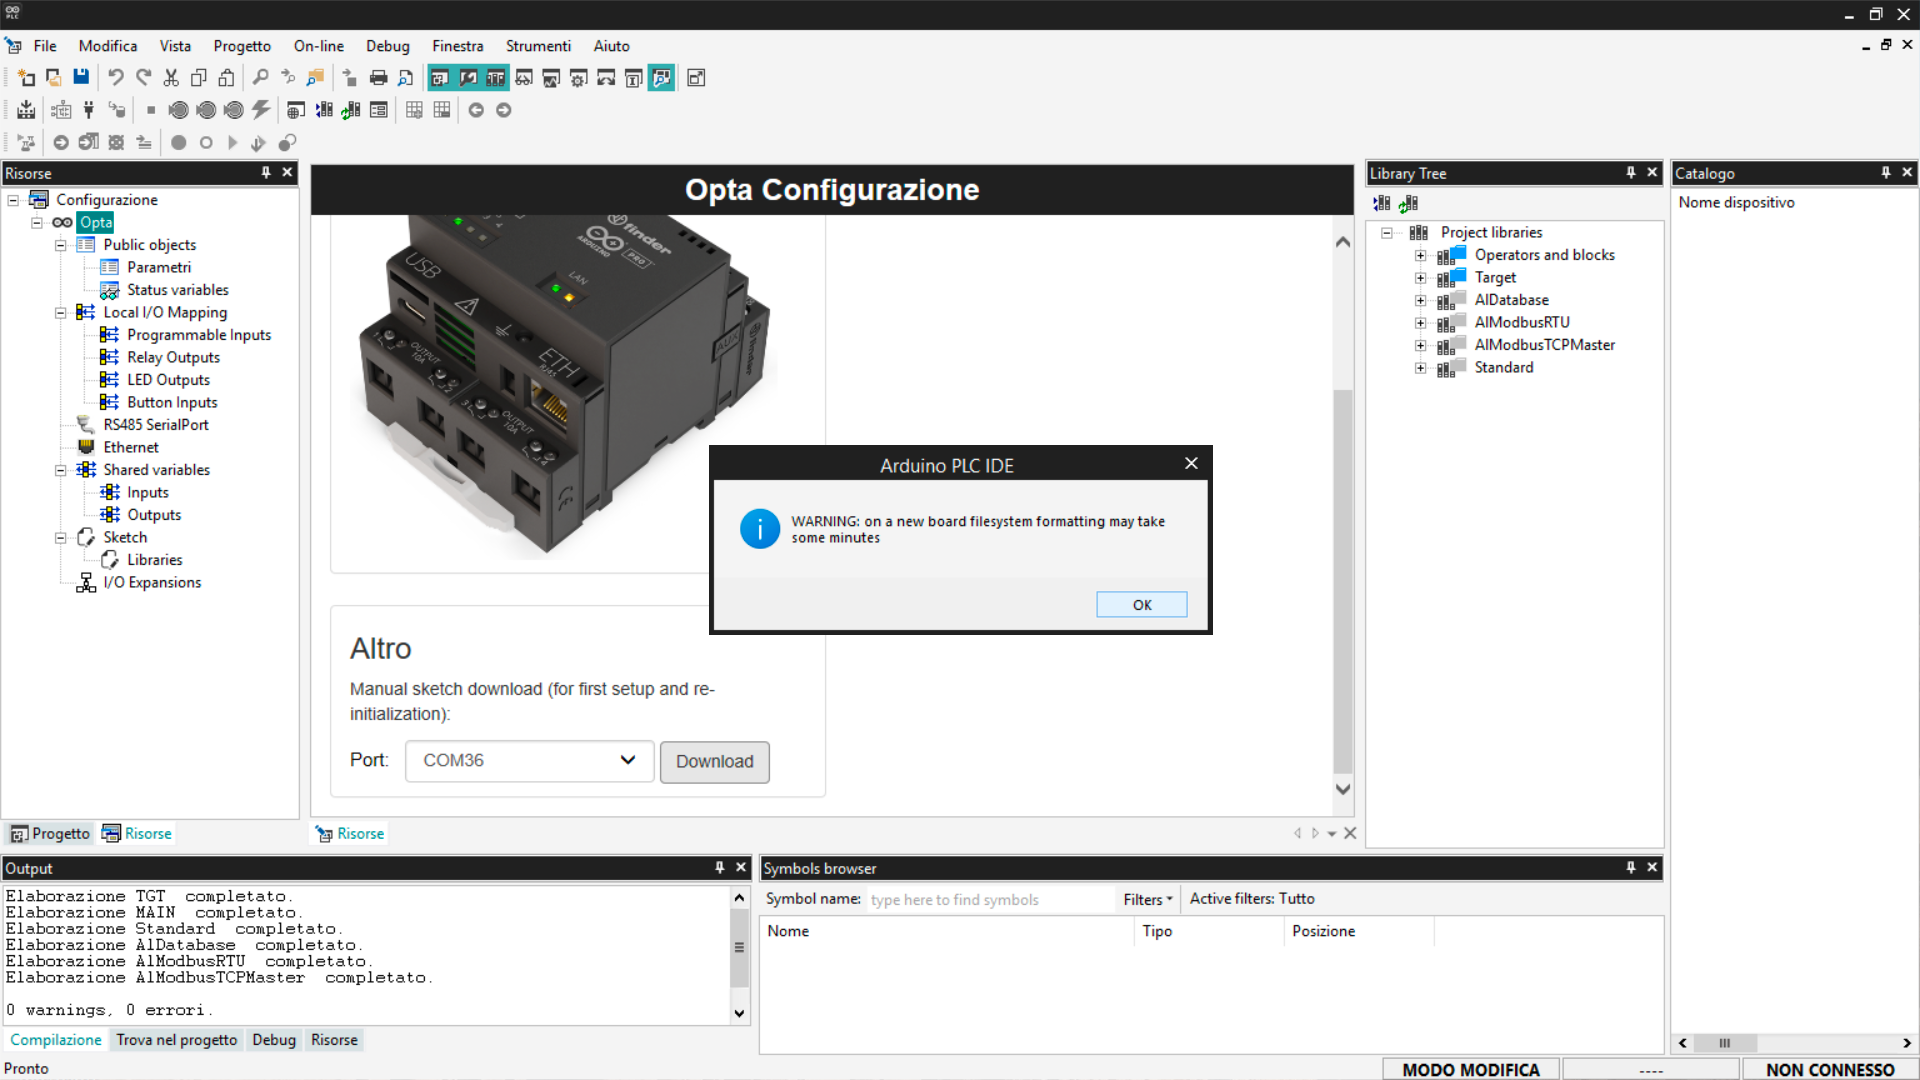Click the Download sketch button
The width and height of the screenshot is (1920, 1080).
[714, 762]
